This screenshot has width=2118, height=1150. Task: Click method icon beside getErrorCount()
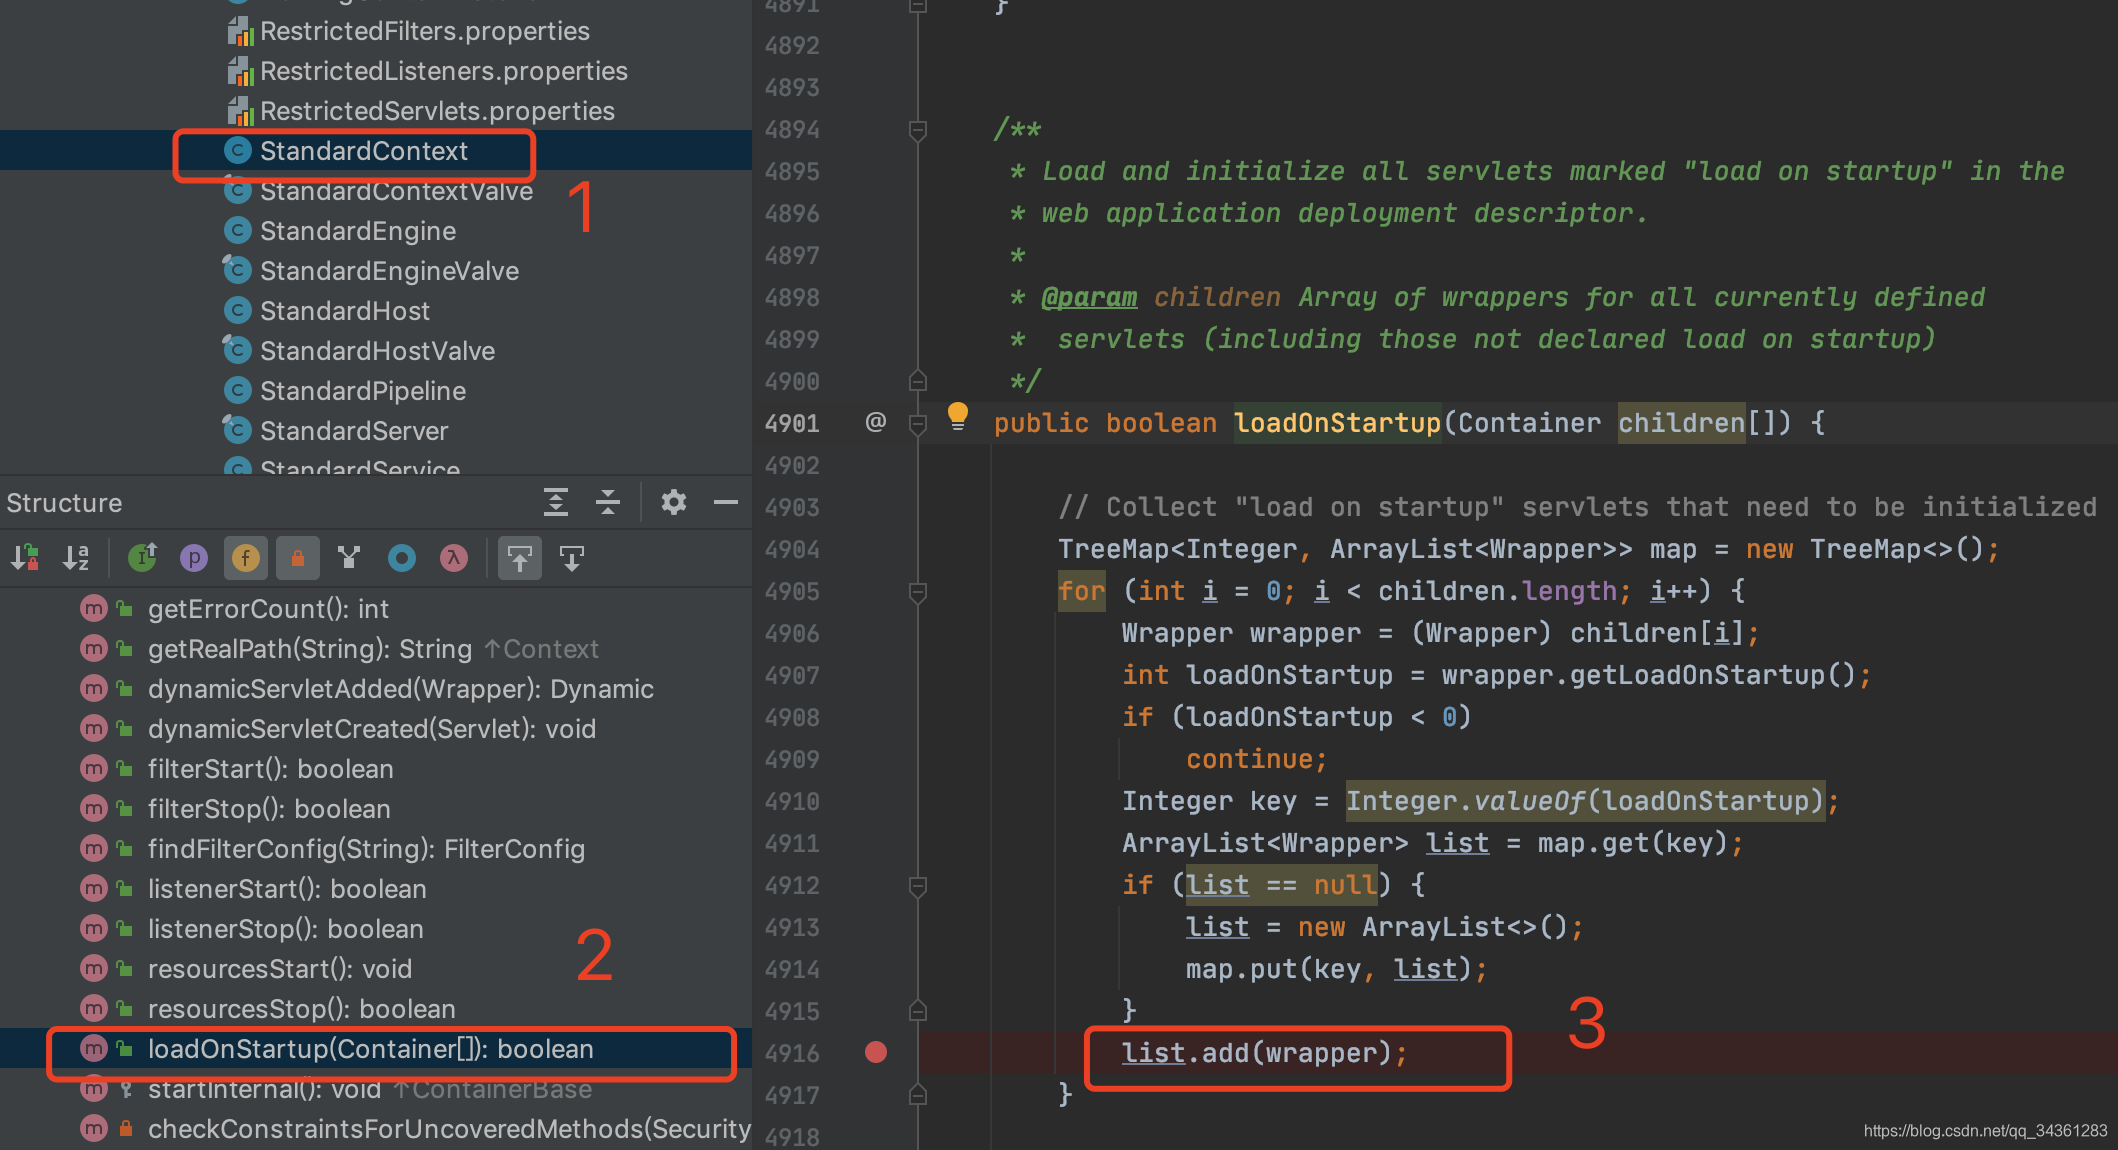93,608
